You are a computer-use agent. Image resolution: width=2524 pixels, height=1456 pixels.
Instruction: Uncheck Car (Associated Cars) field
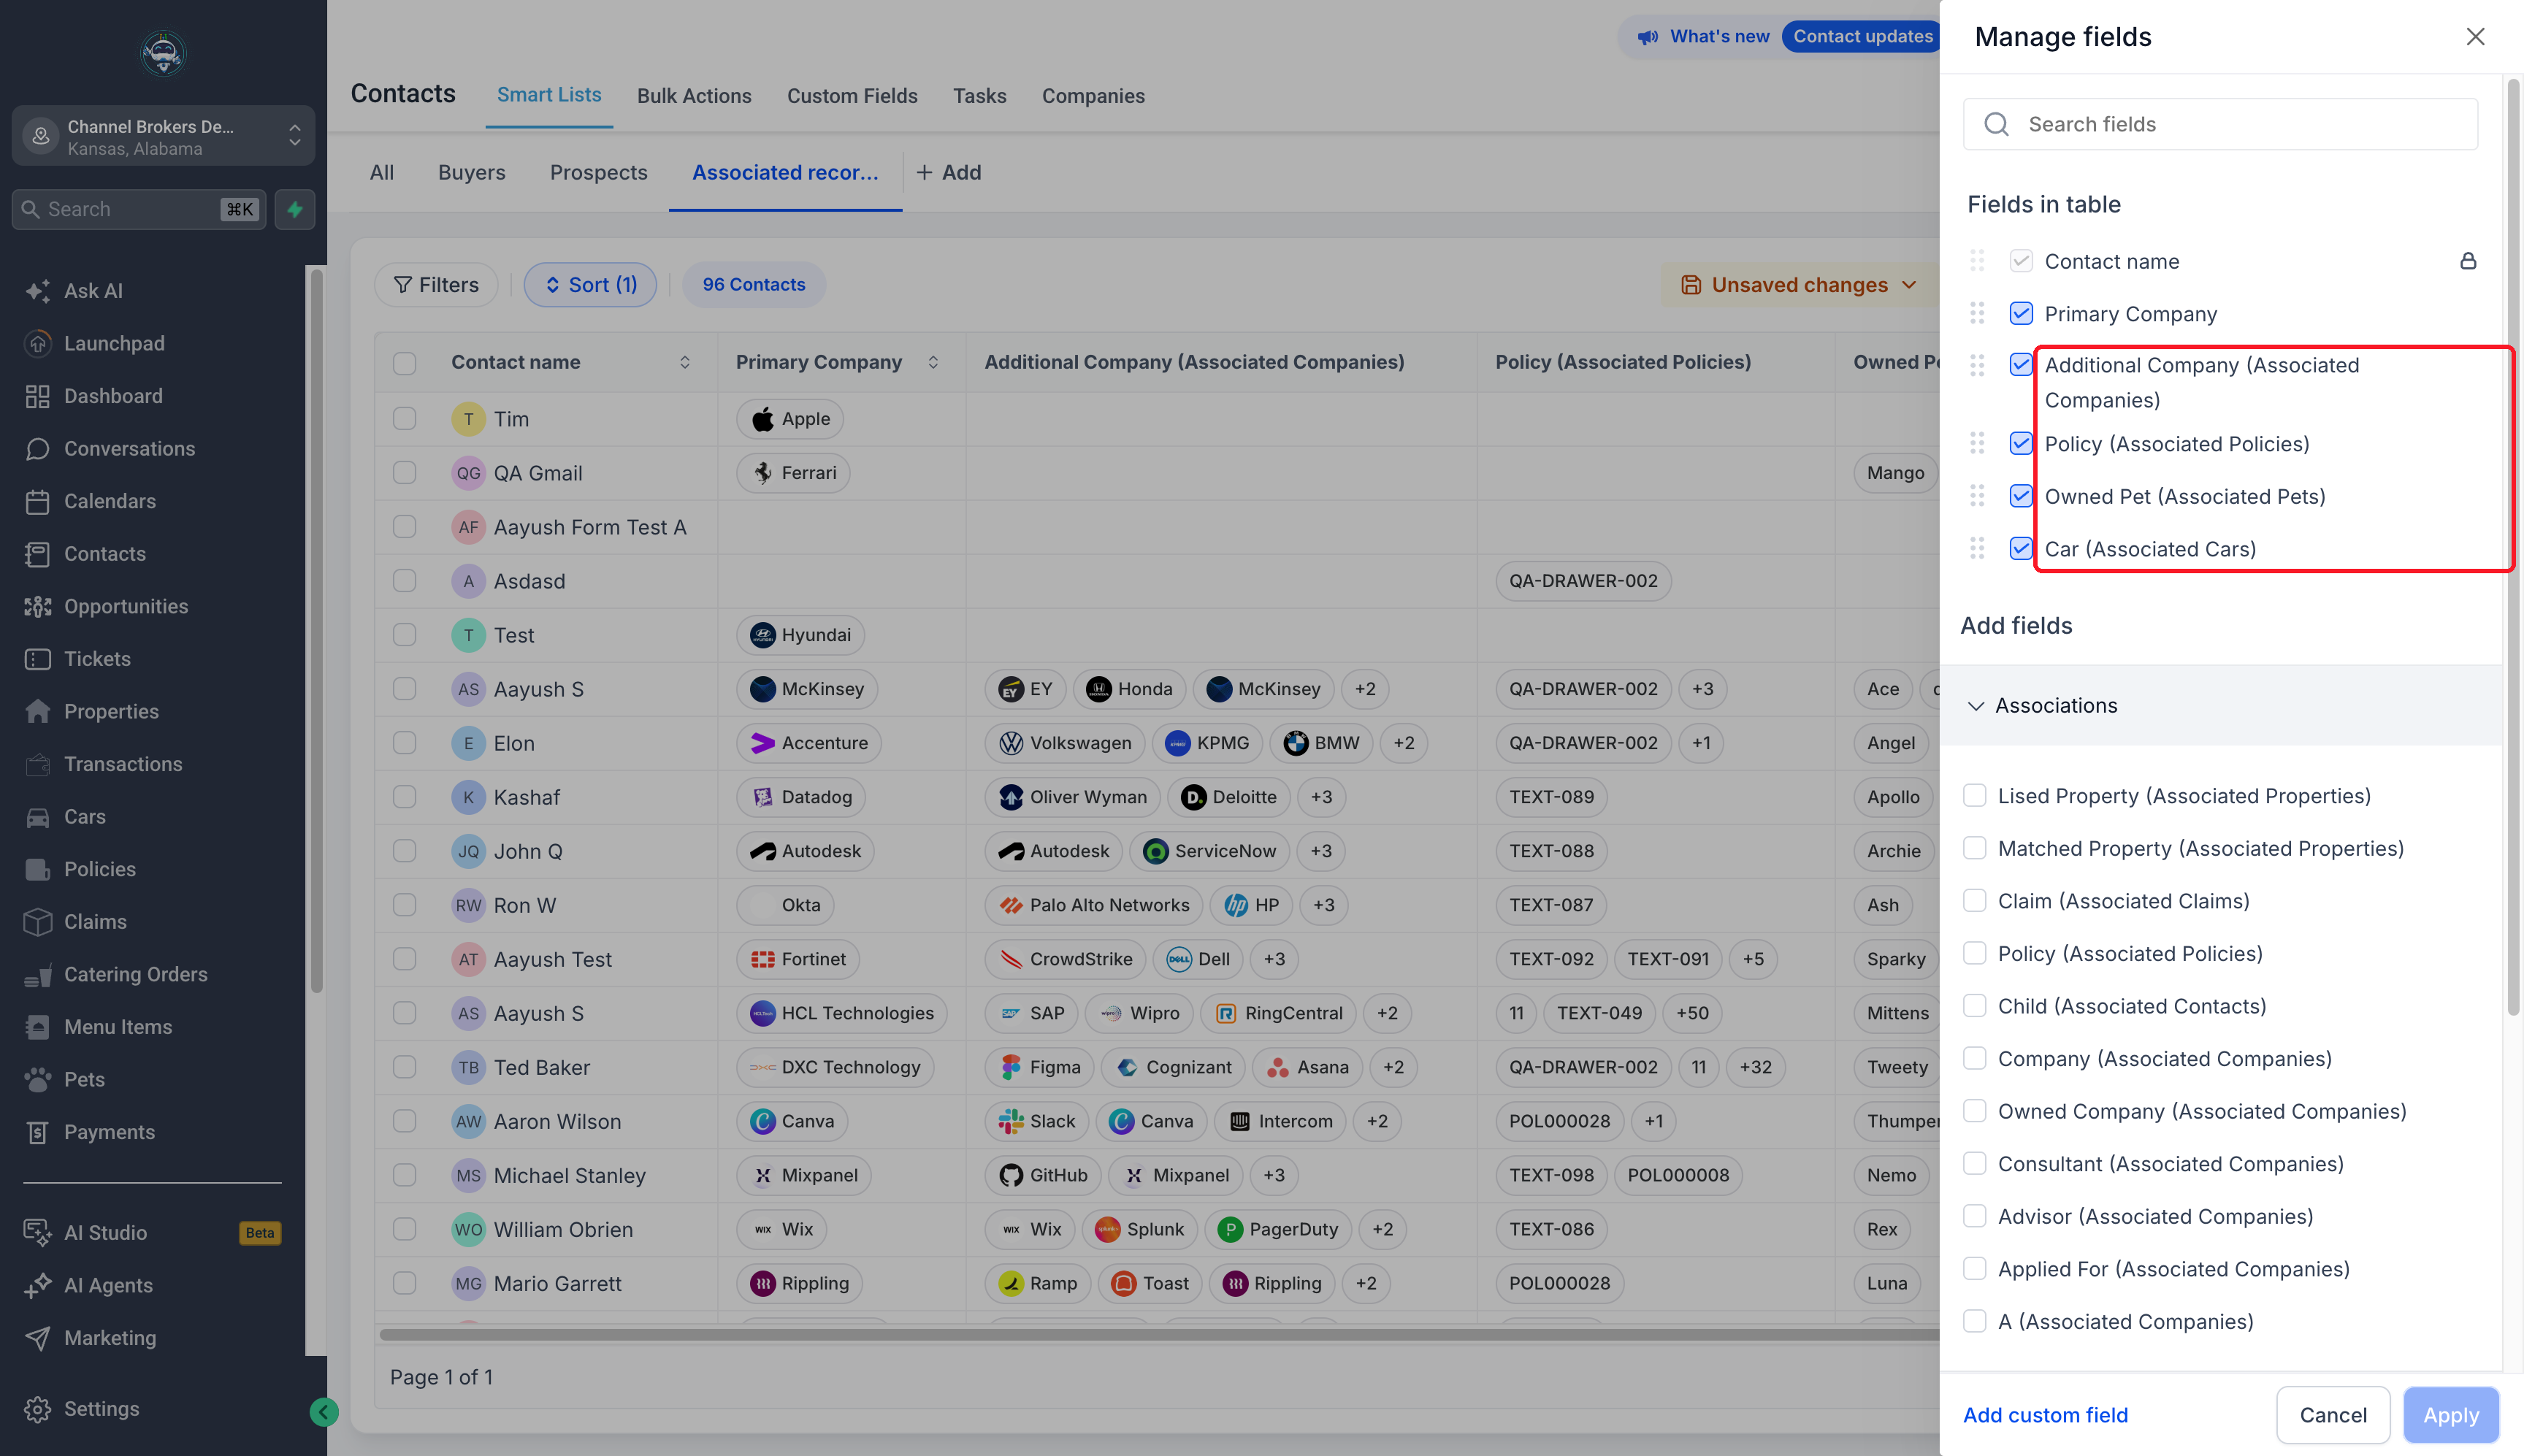[x=2020, y=549]
